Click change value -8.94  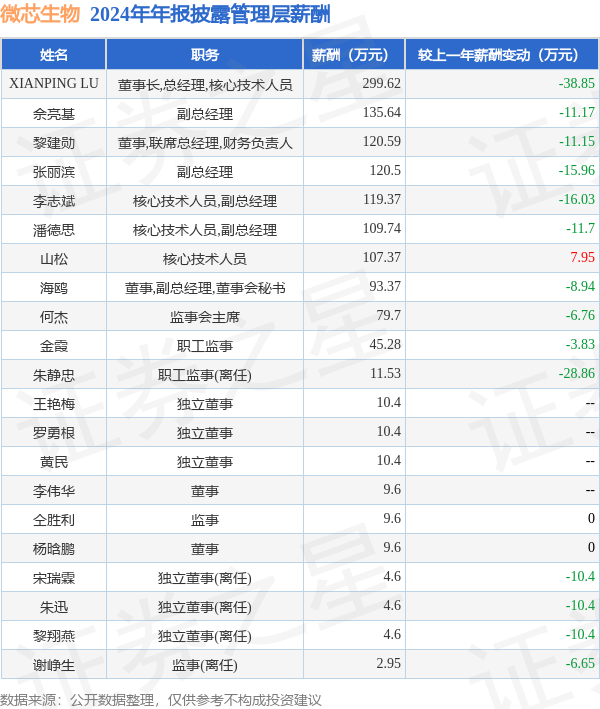click(580, 286)
